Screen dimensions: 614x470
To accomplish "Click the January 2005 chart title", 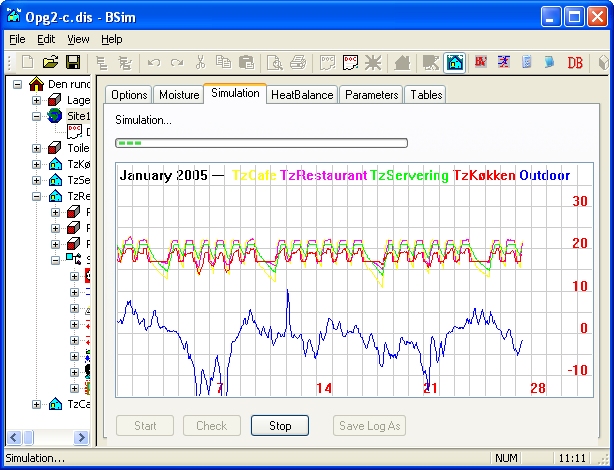I will pyautogui.click(x=163, y=175).
